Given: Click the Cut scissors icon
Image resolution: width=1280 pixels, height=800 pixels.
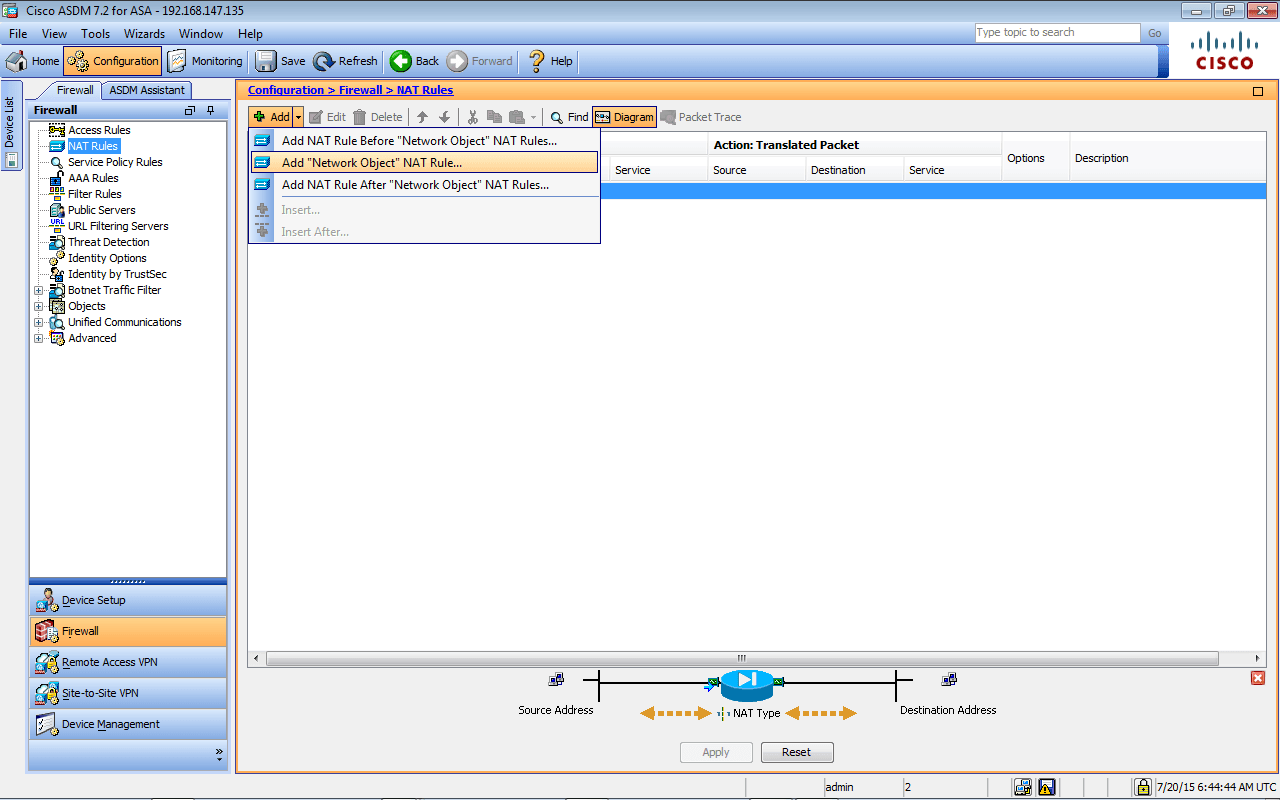Looking at the screenshot, I should click(x=473, y=117).
